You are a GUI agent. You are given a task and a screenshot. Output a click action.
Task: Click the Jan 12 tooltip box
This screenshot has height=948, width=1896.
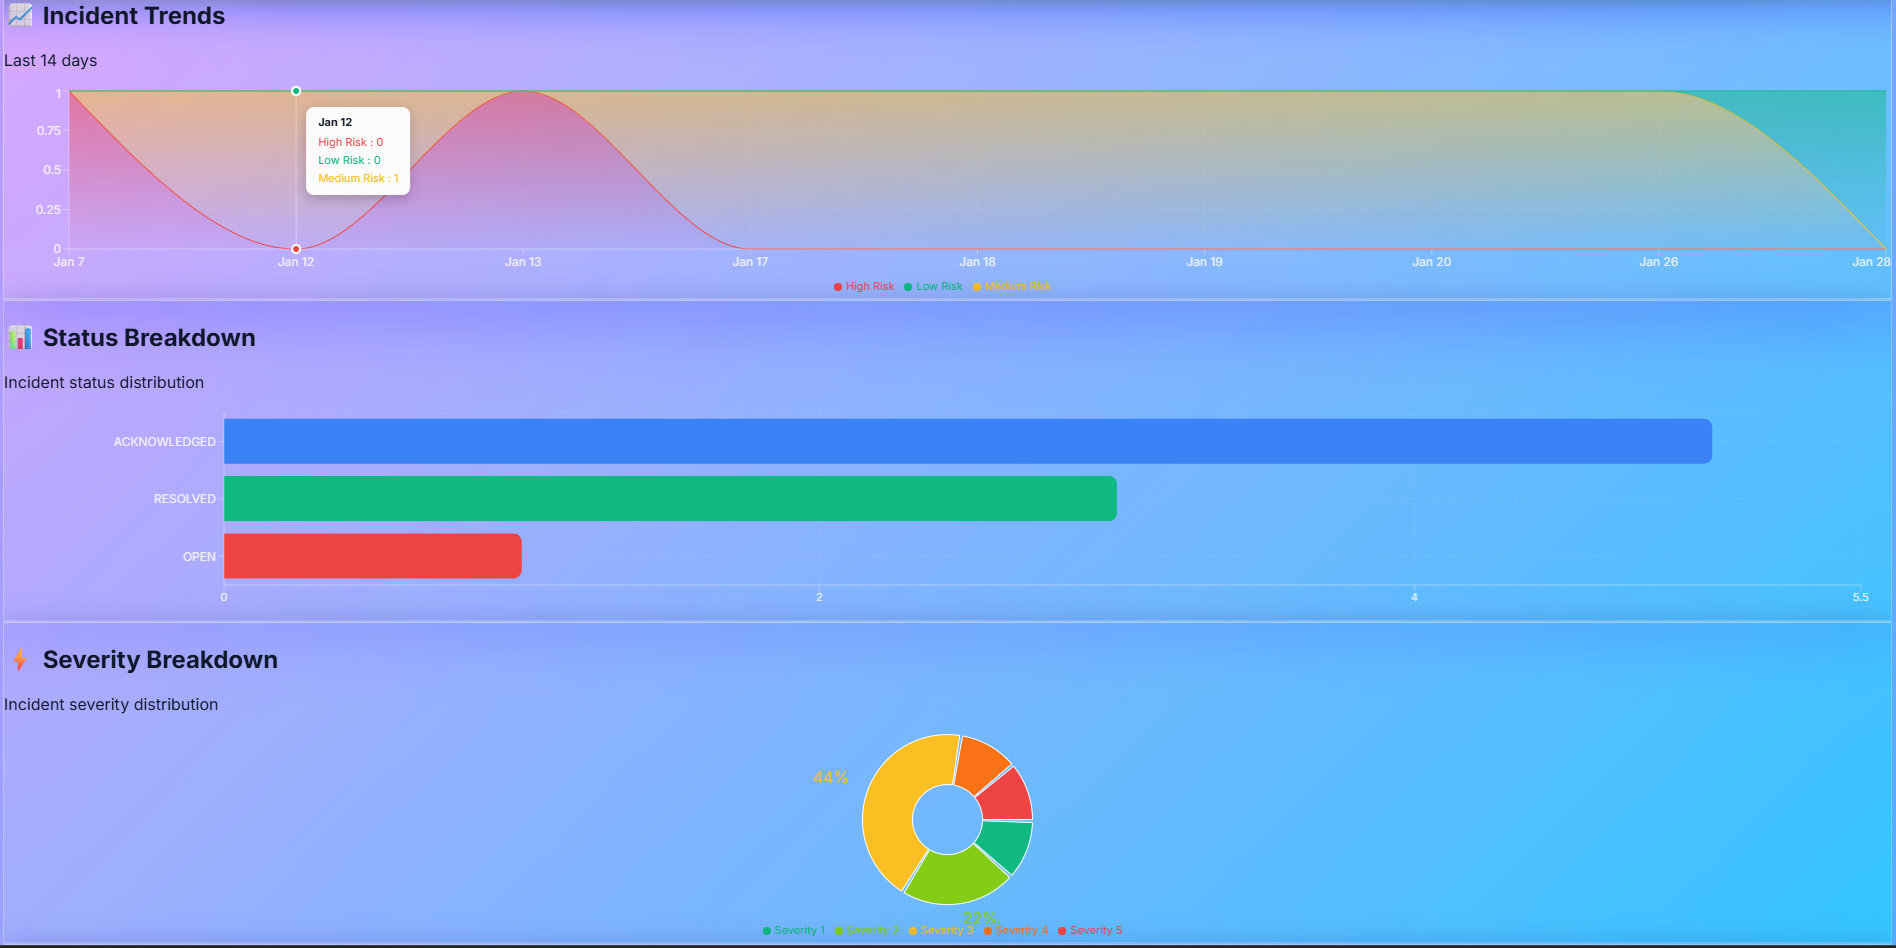click(x=358, y=150)
